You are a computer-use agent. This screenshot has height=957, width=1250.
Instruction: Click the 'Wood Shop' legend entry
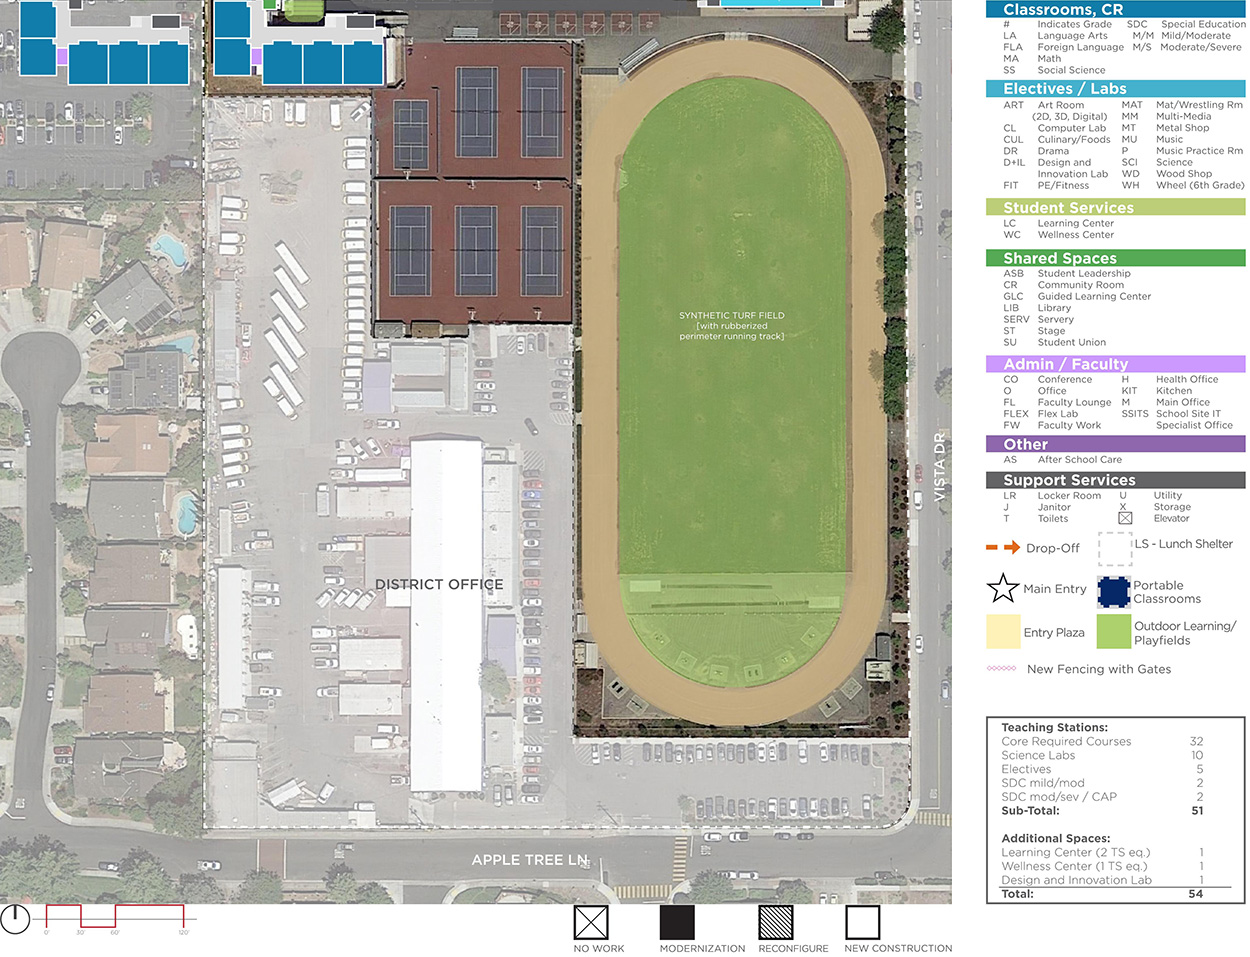(x=1184, y=173)
